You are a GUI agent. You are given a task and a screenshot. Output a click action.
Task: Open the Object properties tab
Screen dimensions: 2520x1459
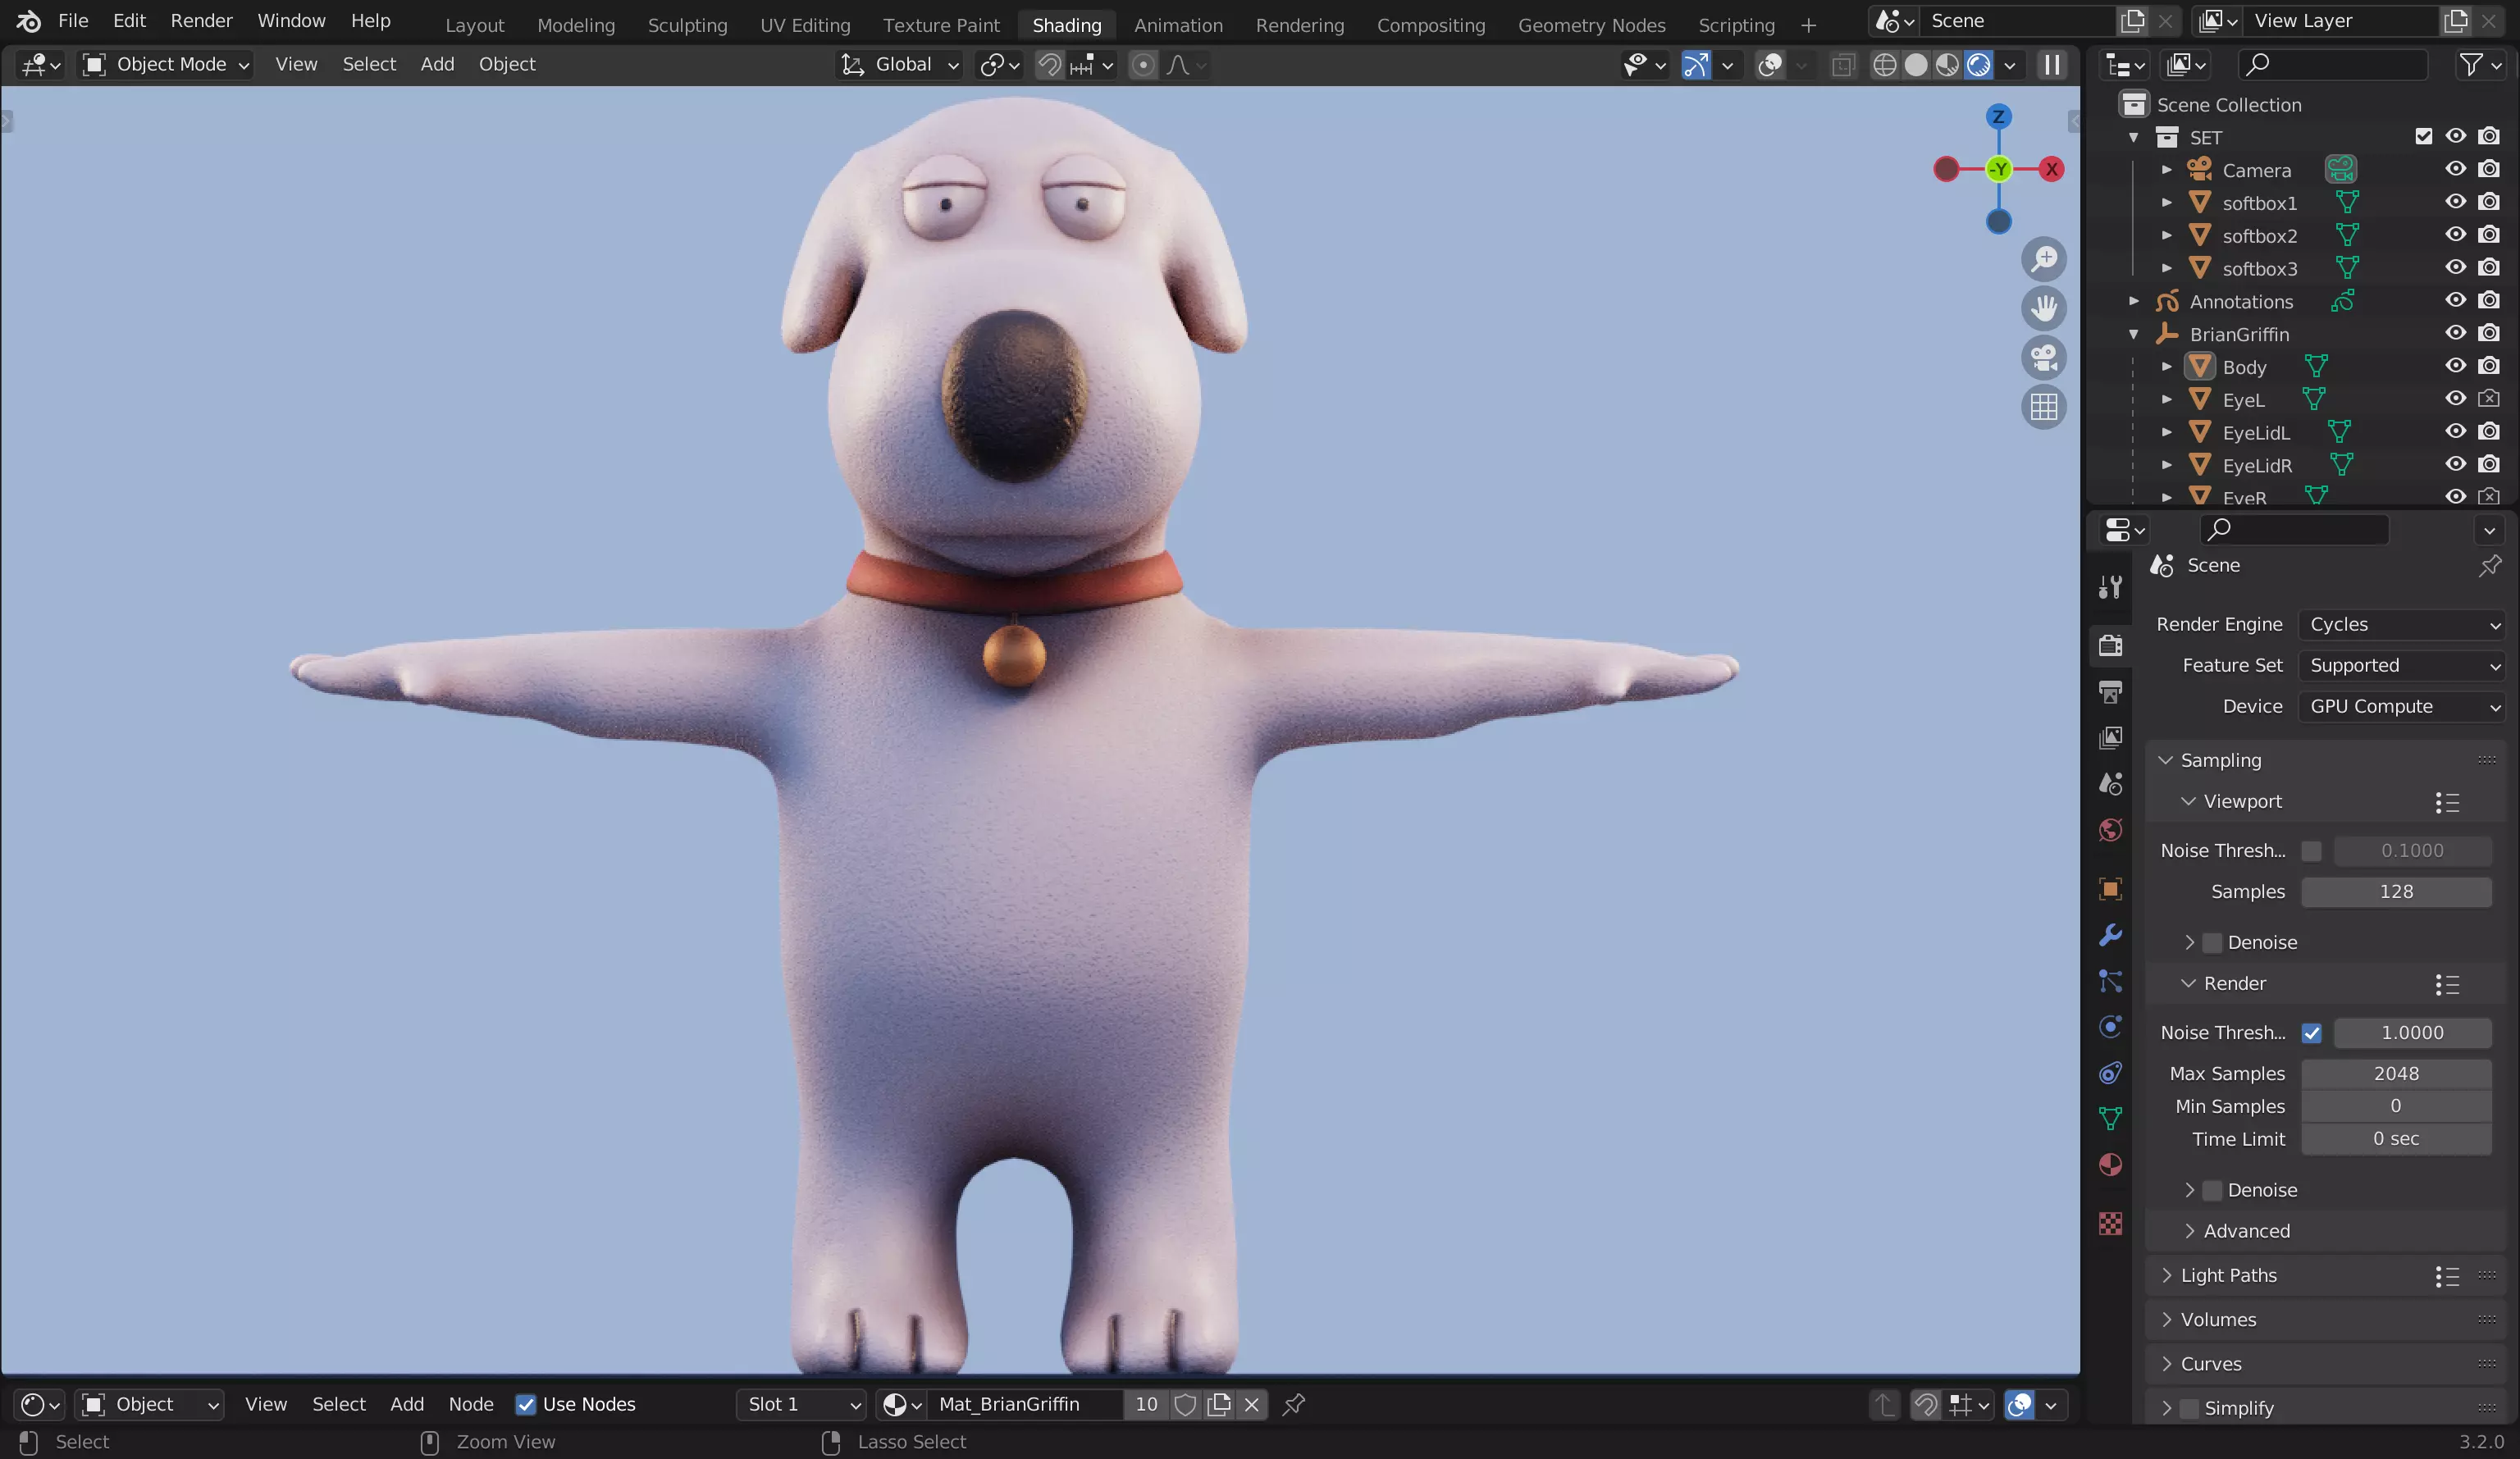click(x=2110, y=889)
